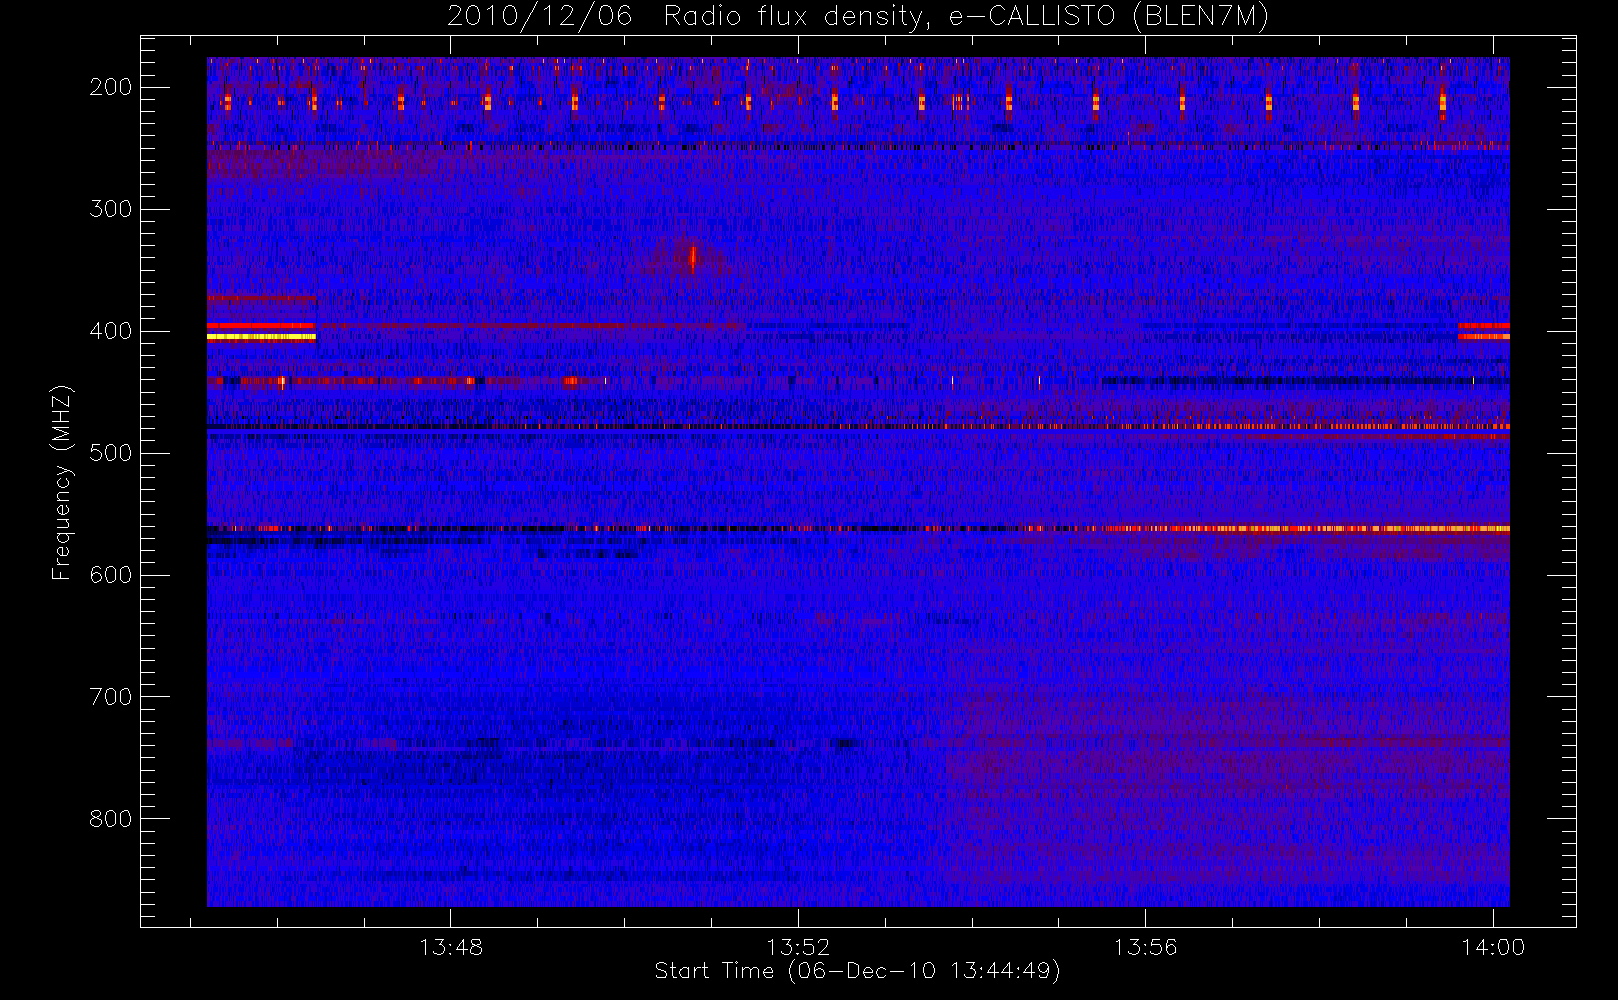
Task: Click the 200 frequency tick label
Action: coord(111,87)
